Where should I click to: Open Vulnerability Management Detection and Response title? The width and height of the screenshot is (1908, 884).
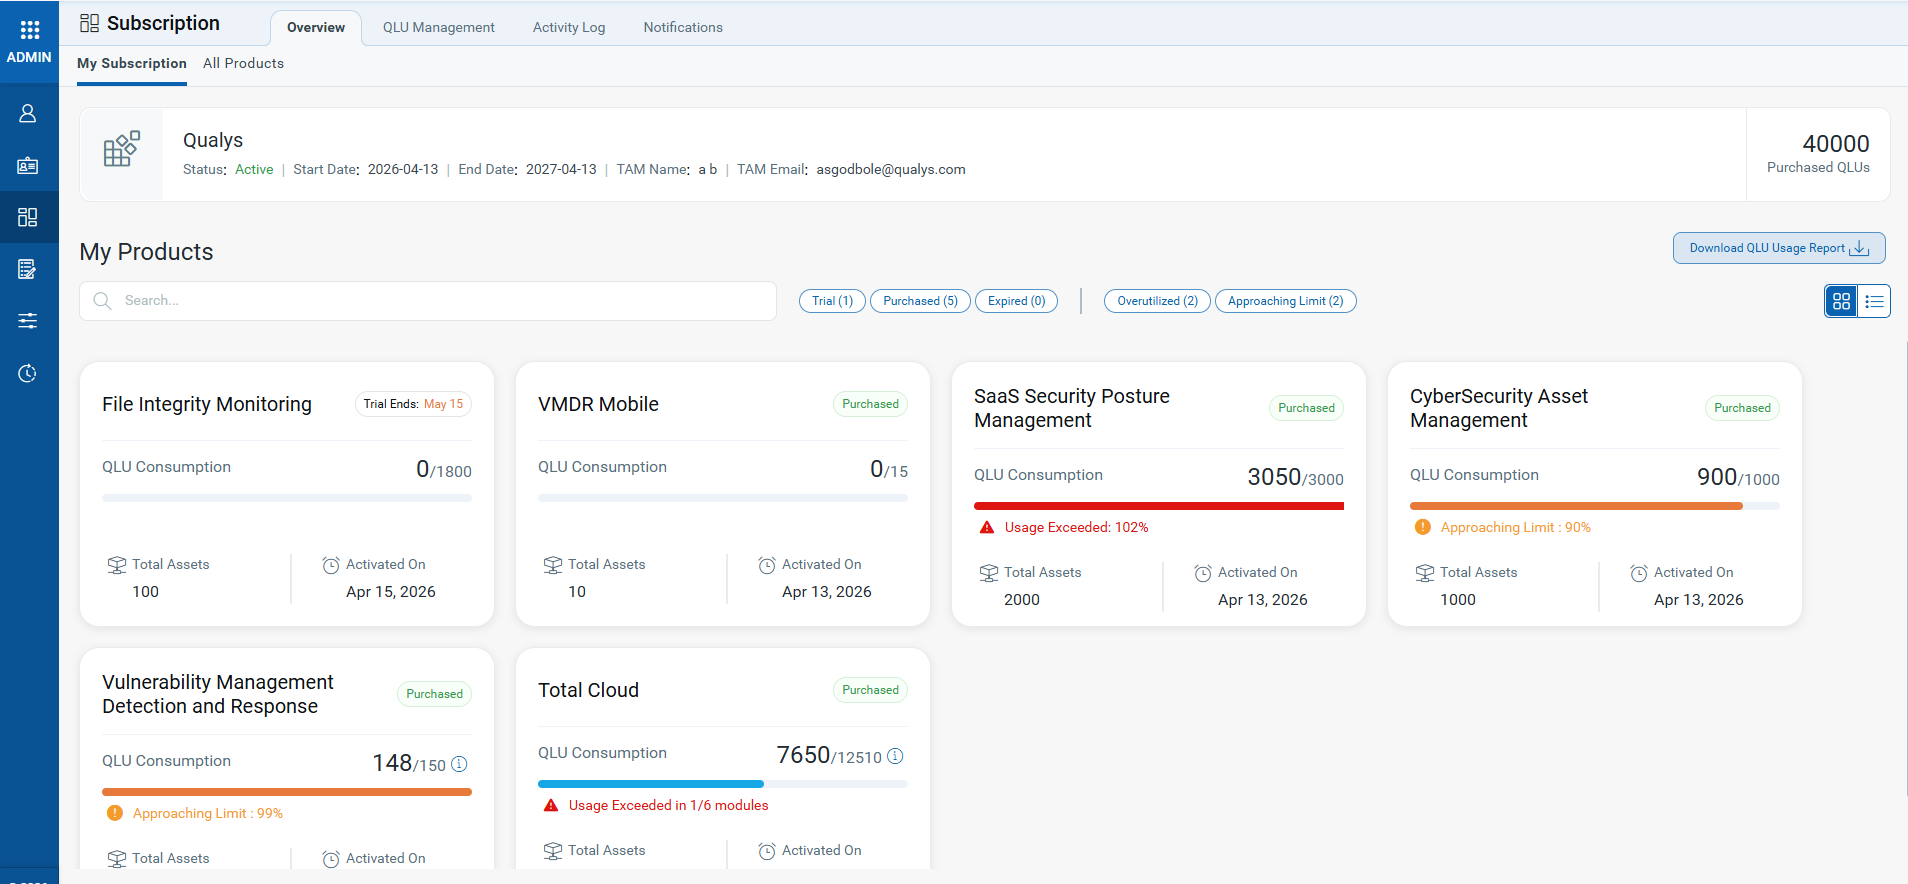click(x=218, y=694)
